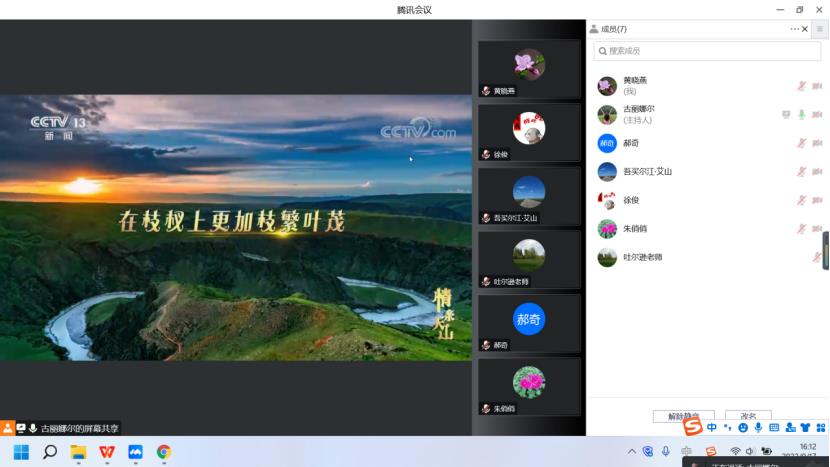Click the 改名 rename button
Viewport: 830px width, 467px height.
[x=748, y=416]
